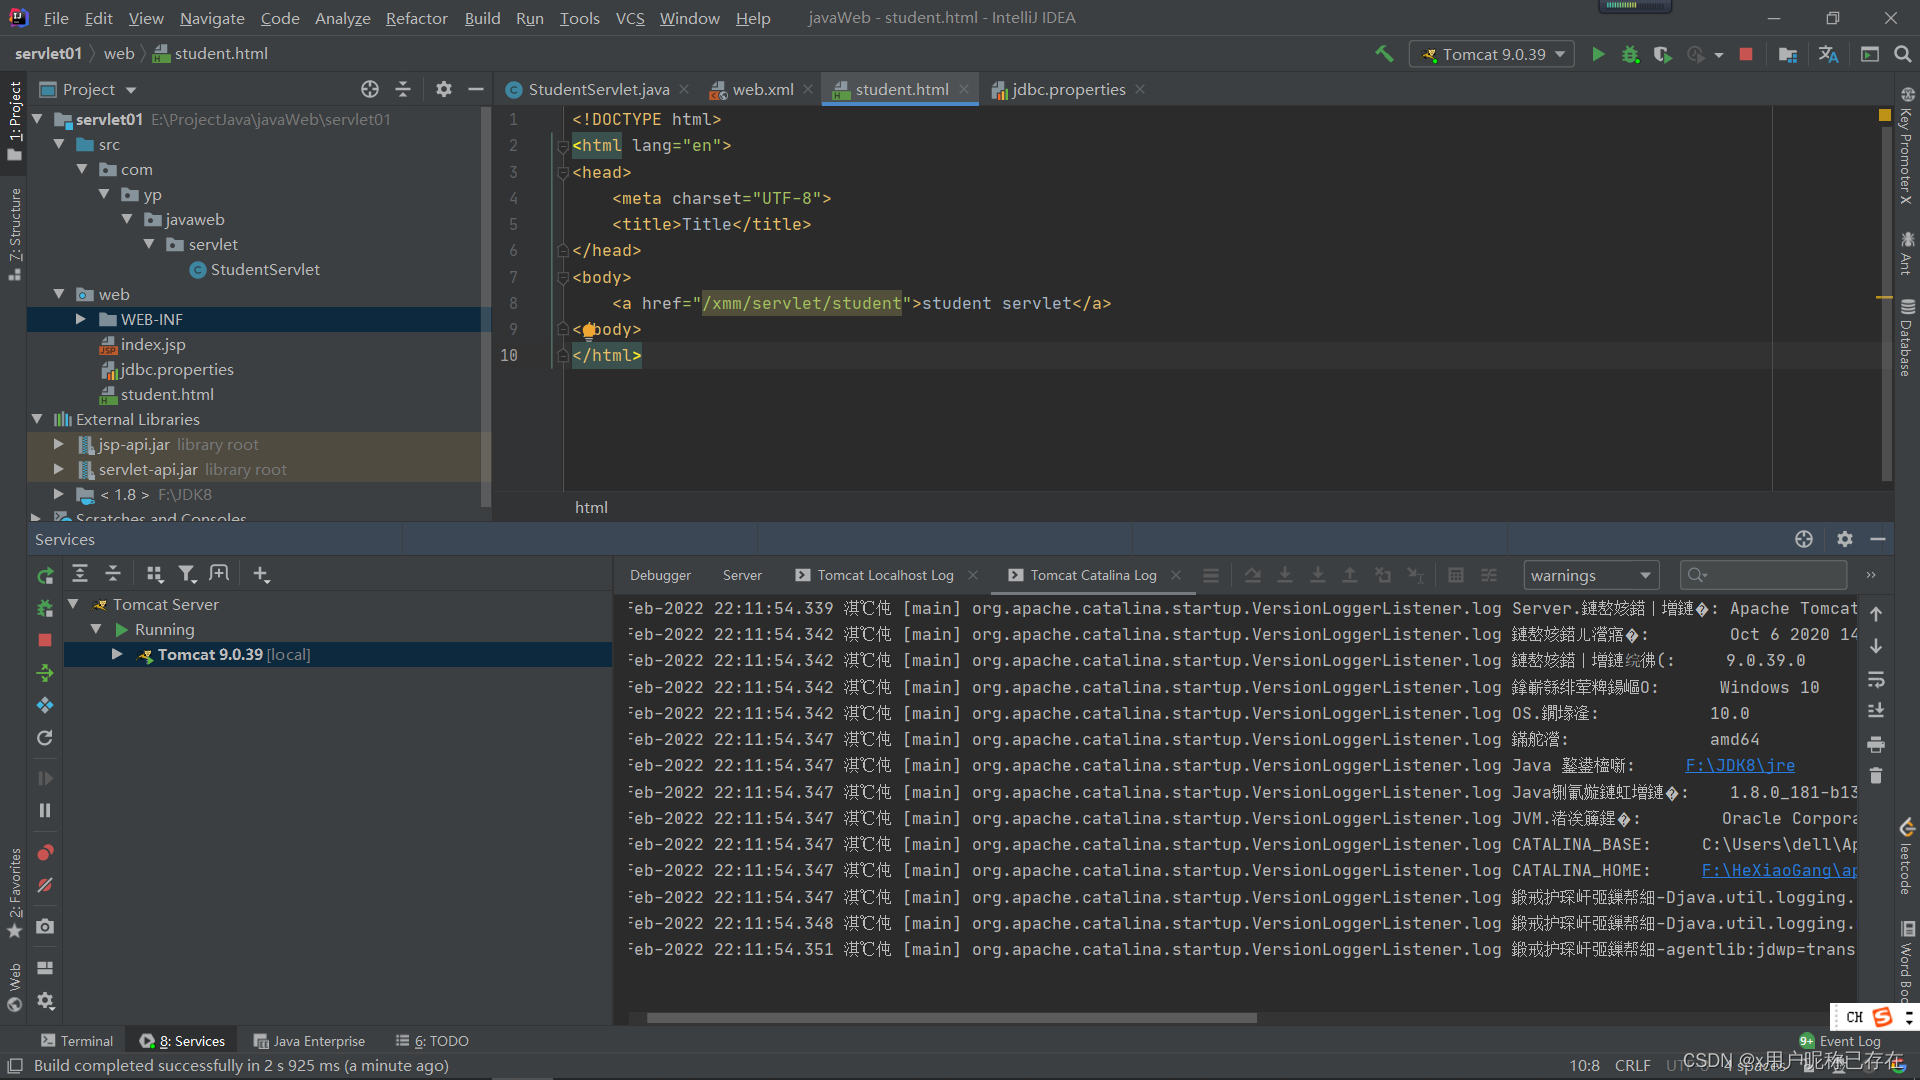Open the Refactor menu
The height and width of the screenshot is (1080, 1920).
(x=416, y=18)
